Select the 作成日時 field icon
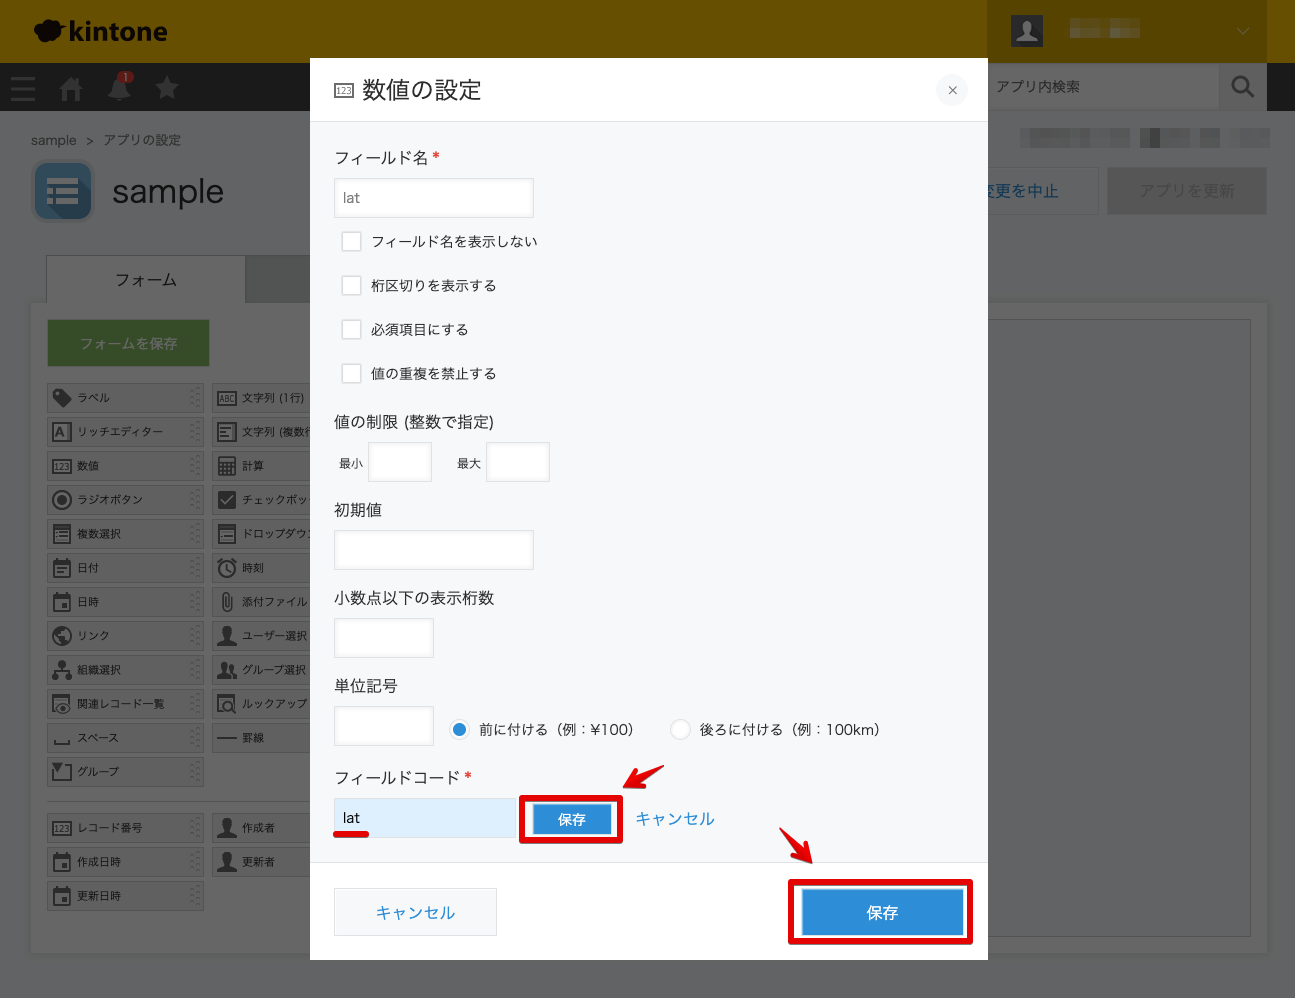The width and height of the screenshot is (1295, 998). pos(62,862)
